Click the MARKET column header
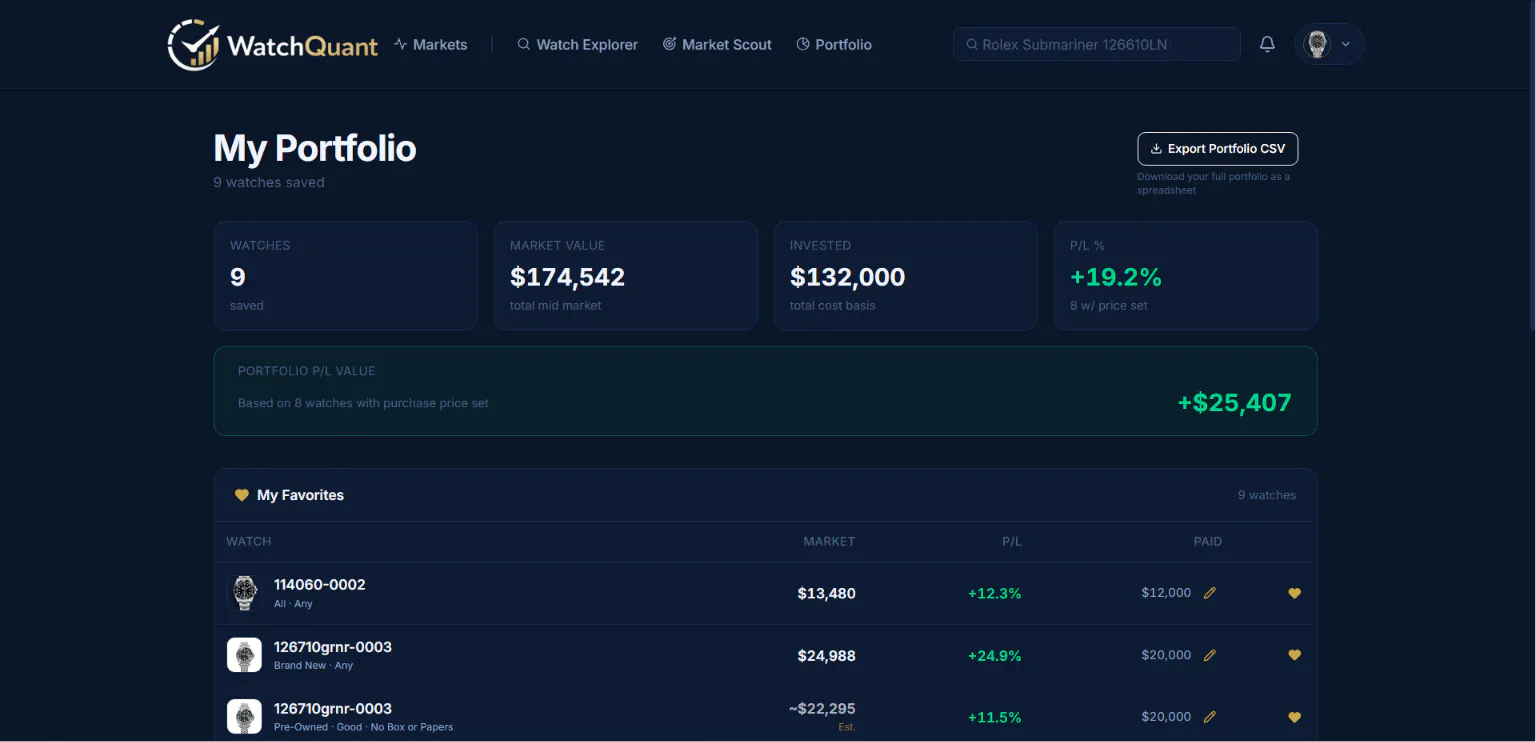 (829, 541)
